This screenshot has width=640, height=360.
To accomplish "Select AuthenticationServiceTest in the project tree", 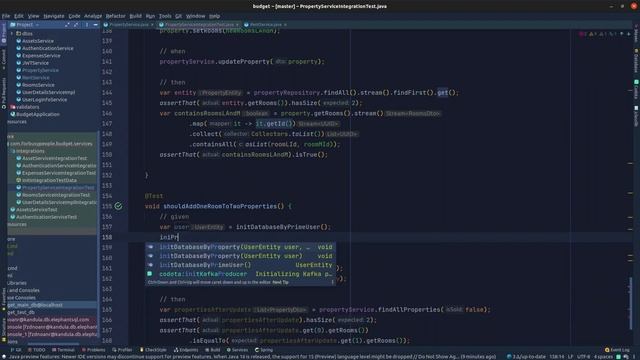I will tap(46, 217).
